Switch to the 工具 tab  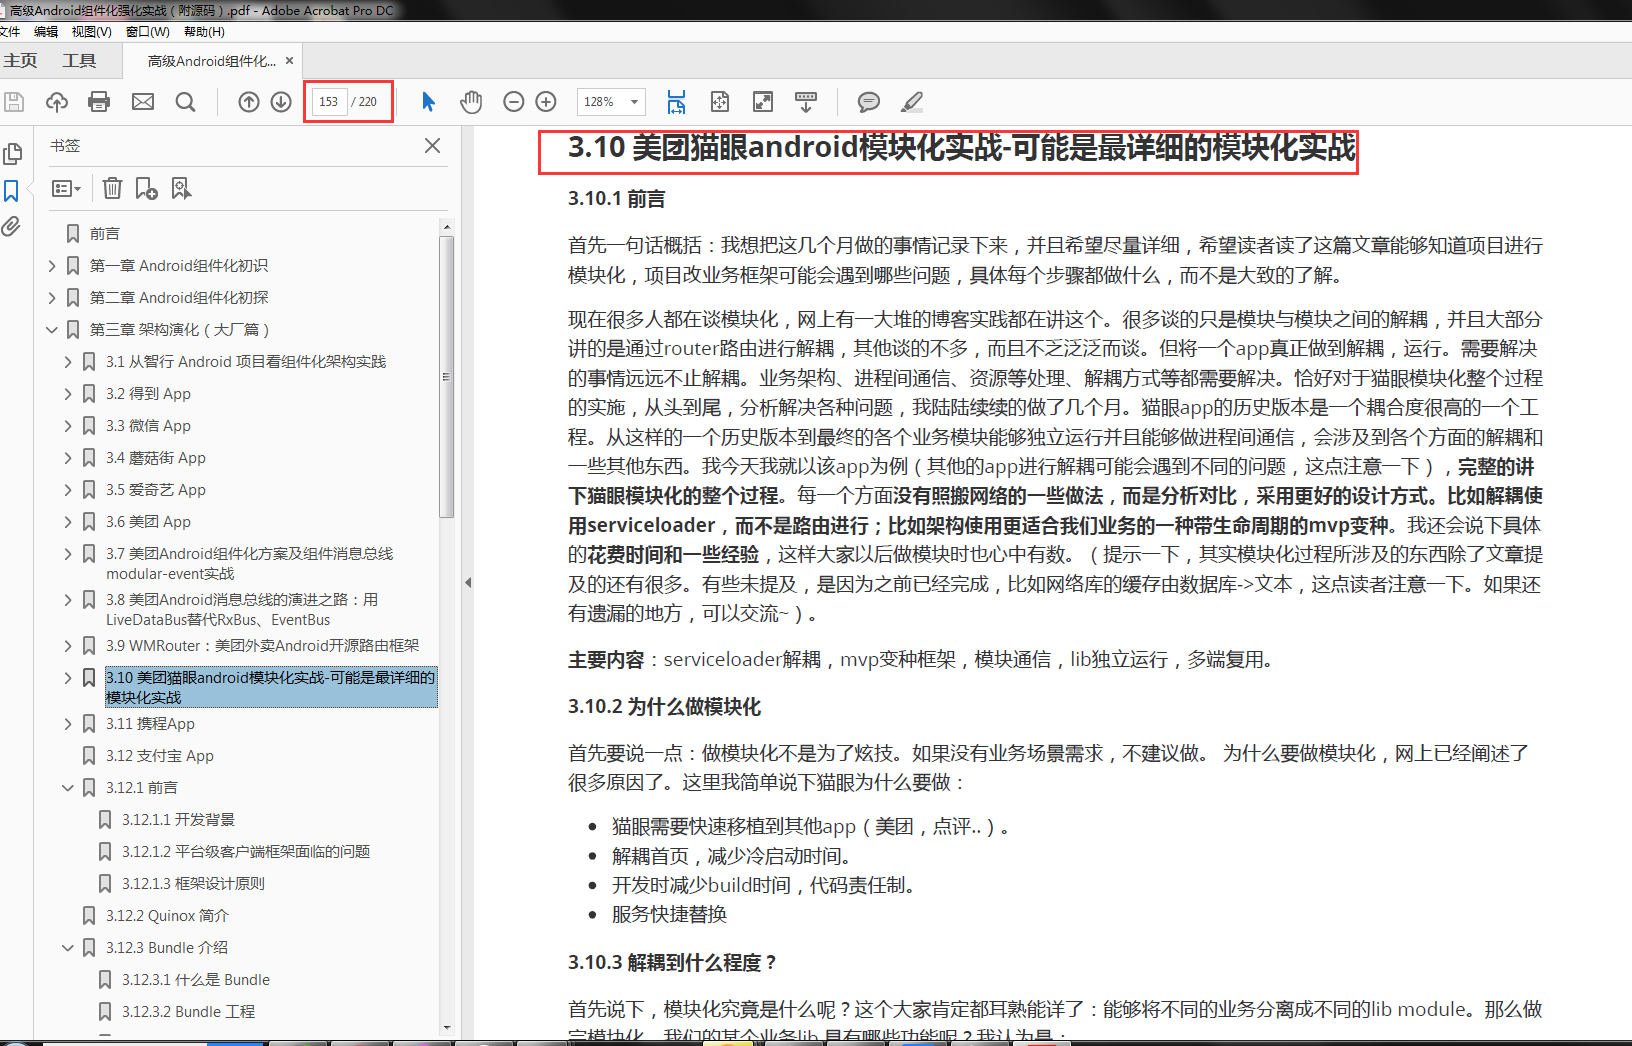tap(80, 61)
